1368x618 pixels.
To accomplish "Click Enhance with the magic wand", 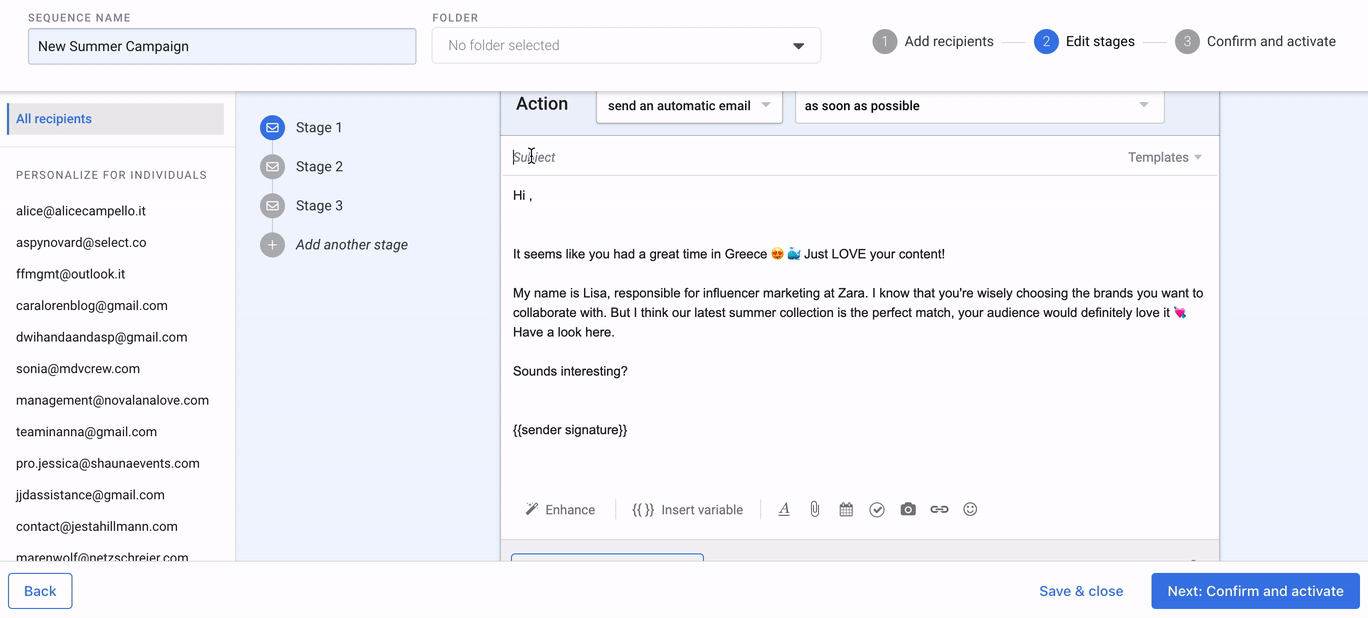I will point(560,509).
